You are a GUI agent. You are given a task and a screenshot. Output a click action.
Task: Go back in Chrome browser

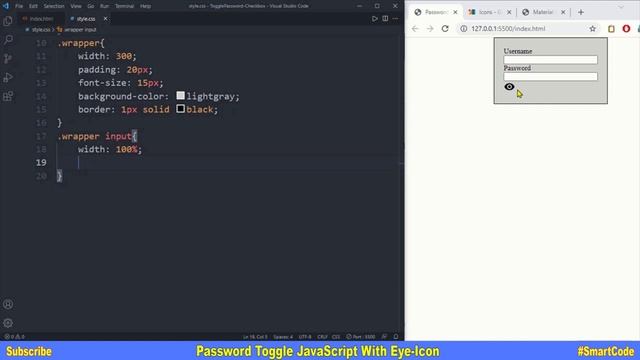(x=415, y=29)
